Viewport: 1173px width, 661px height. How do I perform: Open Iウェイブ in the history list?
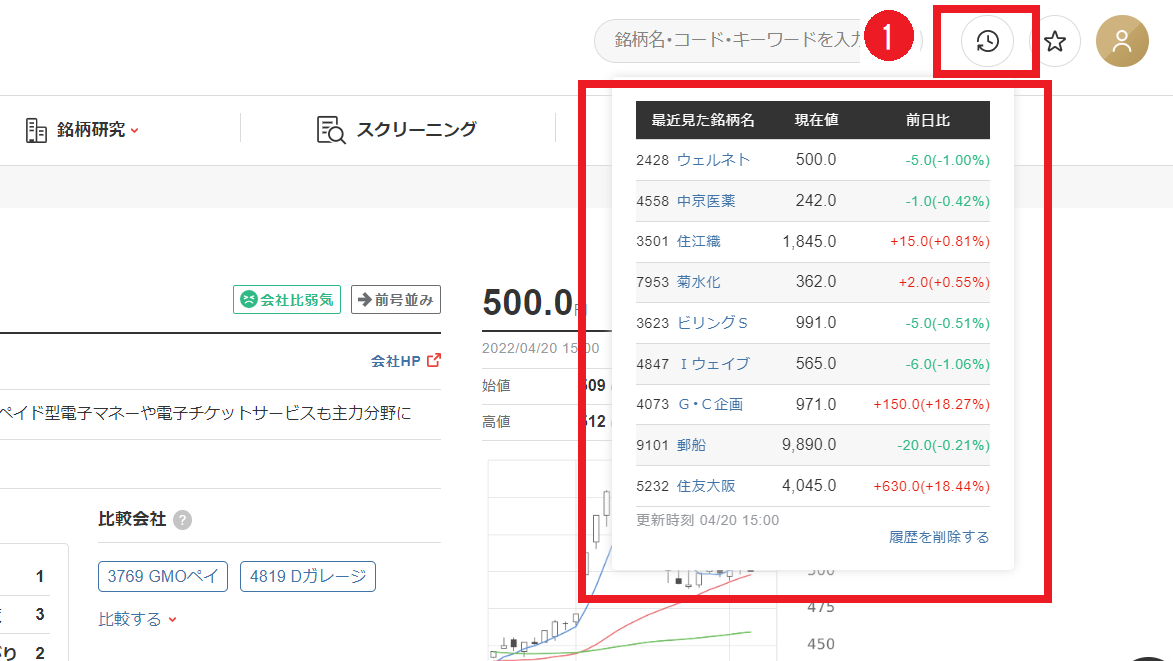[x=713, y=364]
